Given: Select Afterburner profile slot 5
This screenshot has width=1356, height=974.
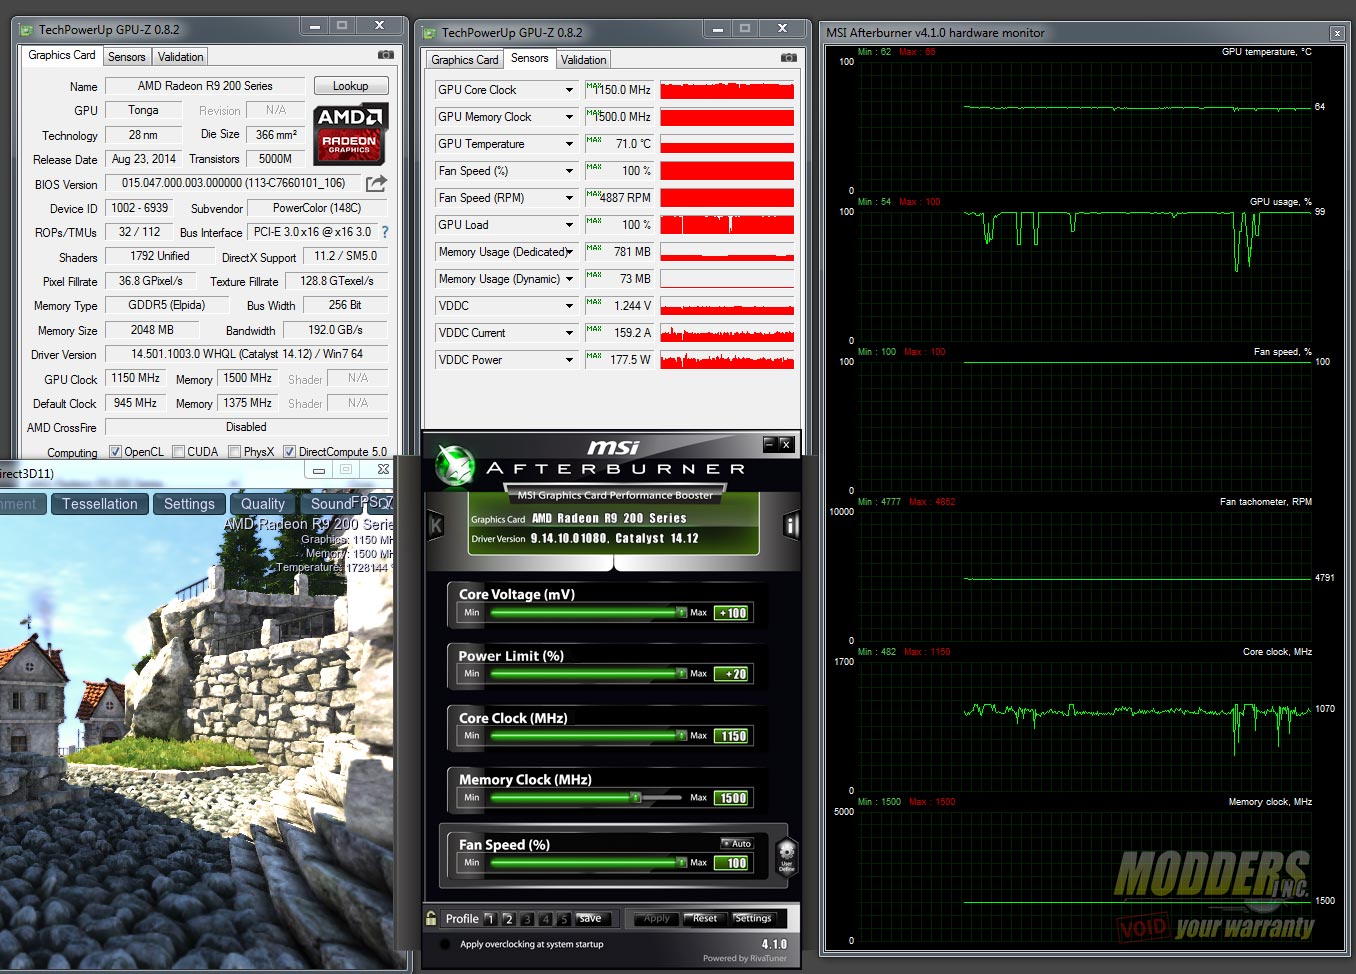Looking at the screenshot, I should 563,919.
